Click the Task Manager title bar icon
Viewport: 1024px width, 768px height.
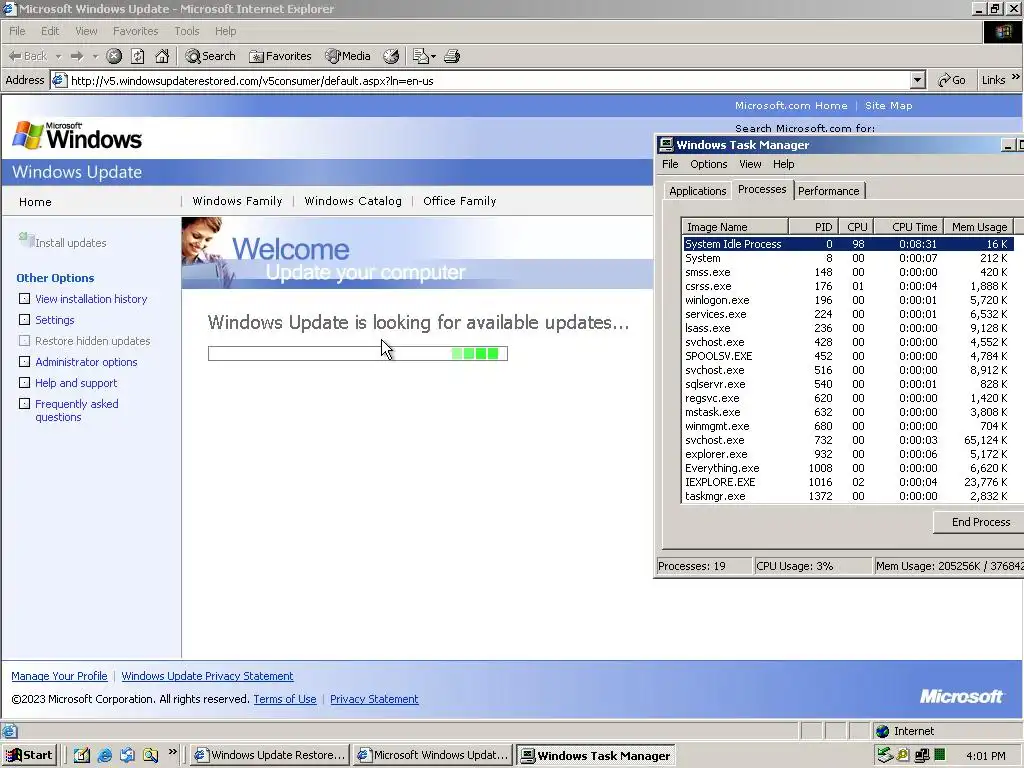(665, 145)
